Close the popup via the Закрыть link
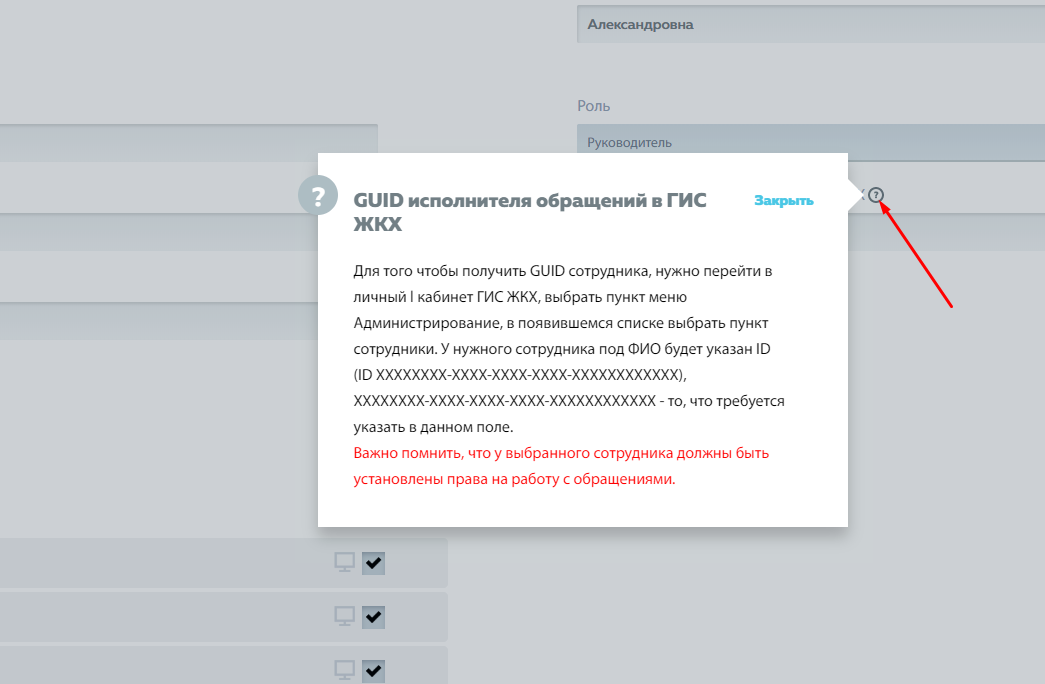The height and width of the screenshot is (684, 1045). pos(783,200)
